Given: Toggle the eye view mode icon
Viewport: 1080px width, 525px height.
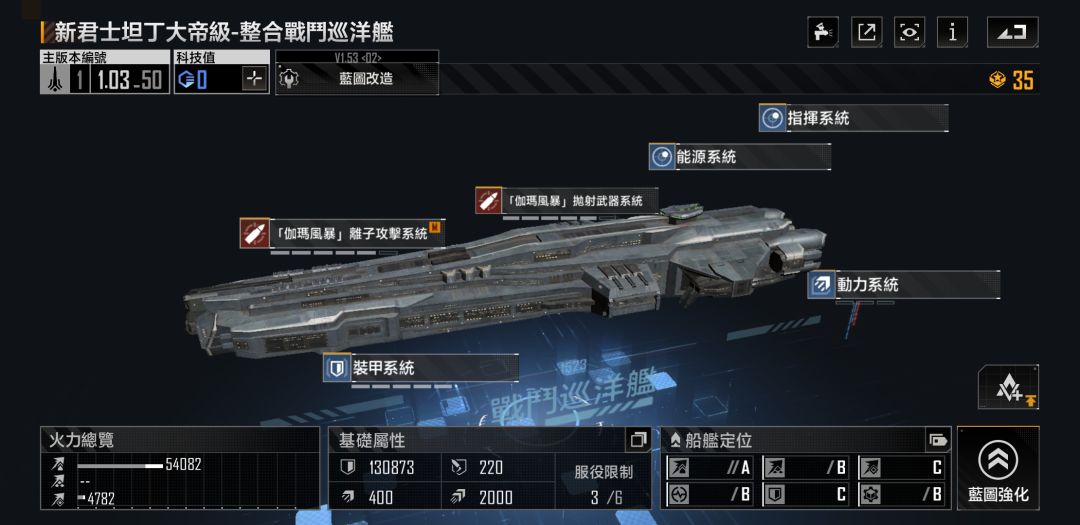Looking at the screenshot, I should (909, 32).
